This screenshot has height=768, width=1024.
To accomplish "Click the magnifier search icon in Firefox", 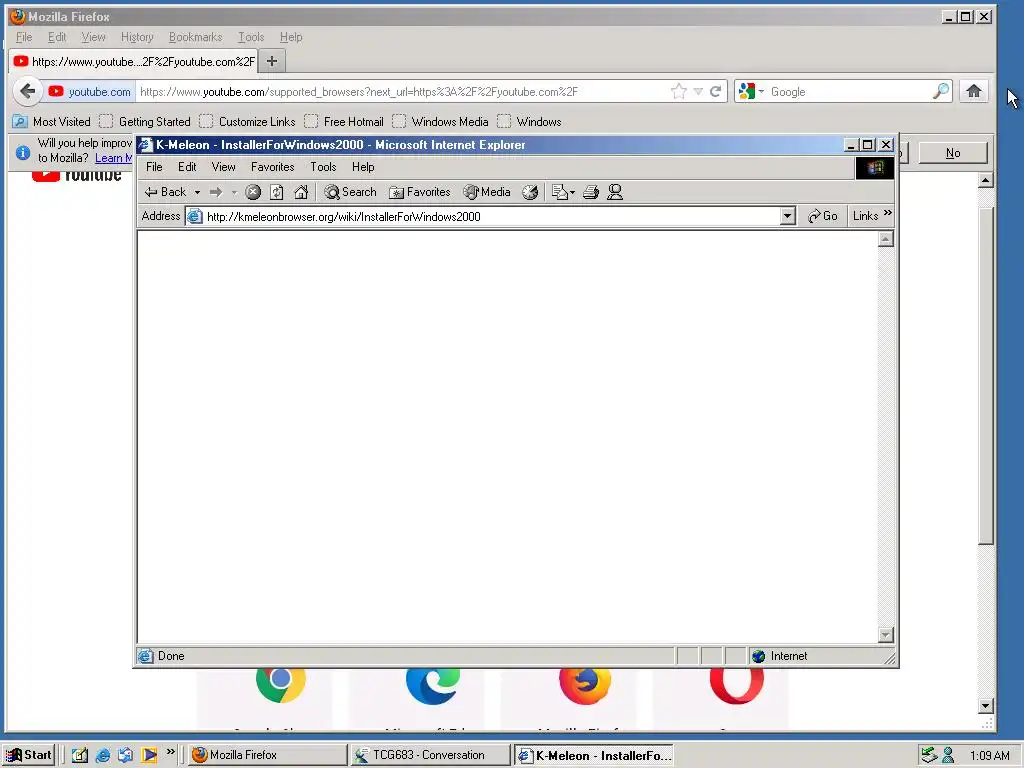I will 941,91.
